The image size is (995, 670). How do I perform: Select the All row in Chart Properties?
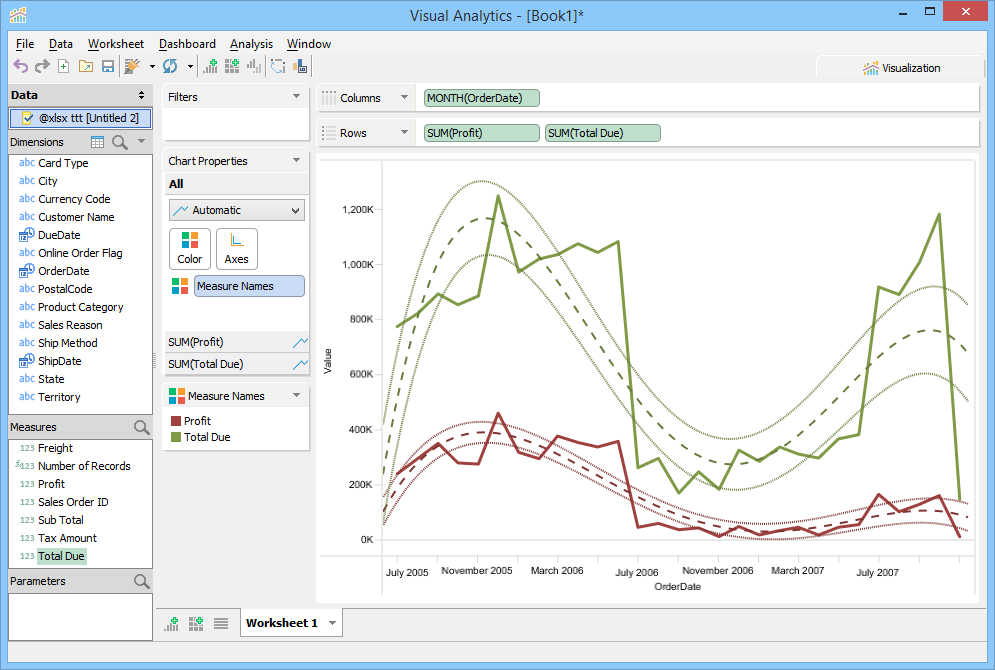[237, 184]
